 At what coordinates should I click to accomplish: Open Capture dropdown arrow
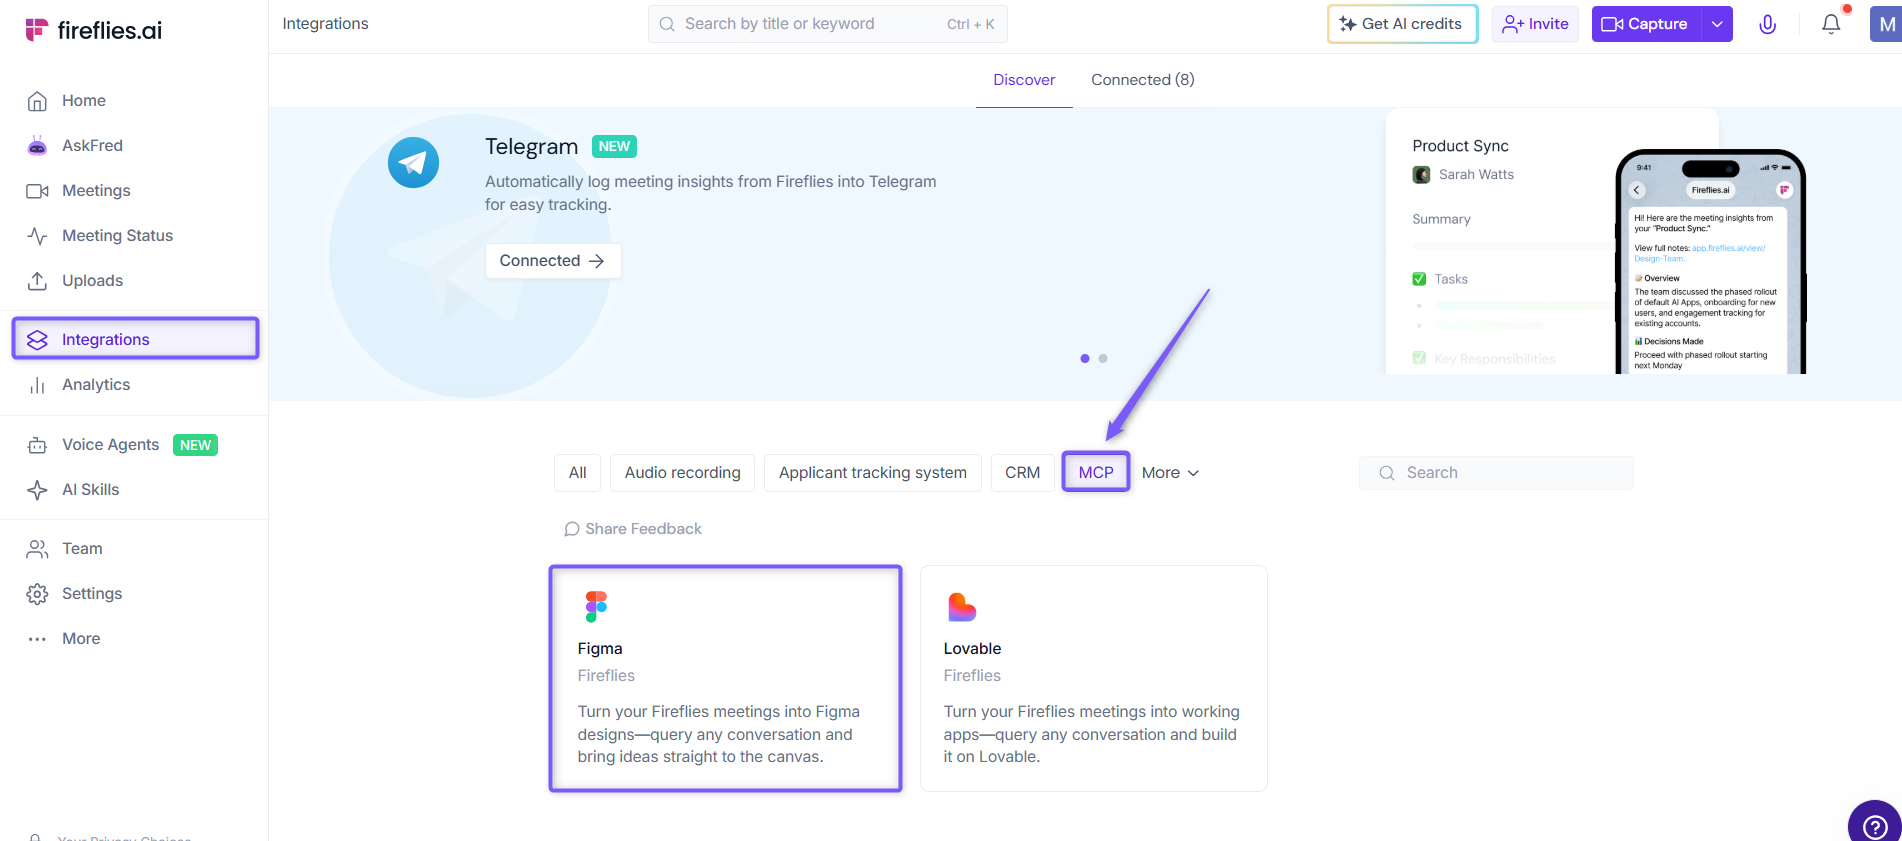[1717, 24]
